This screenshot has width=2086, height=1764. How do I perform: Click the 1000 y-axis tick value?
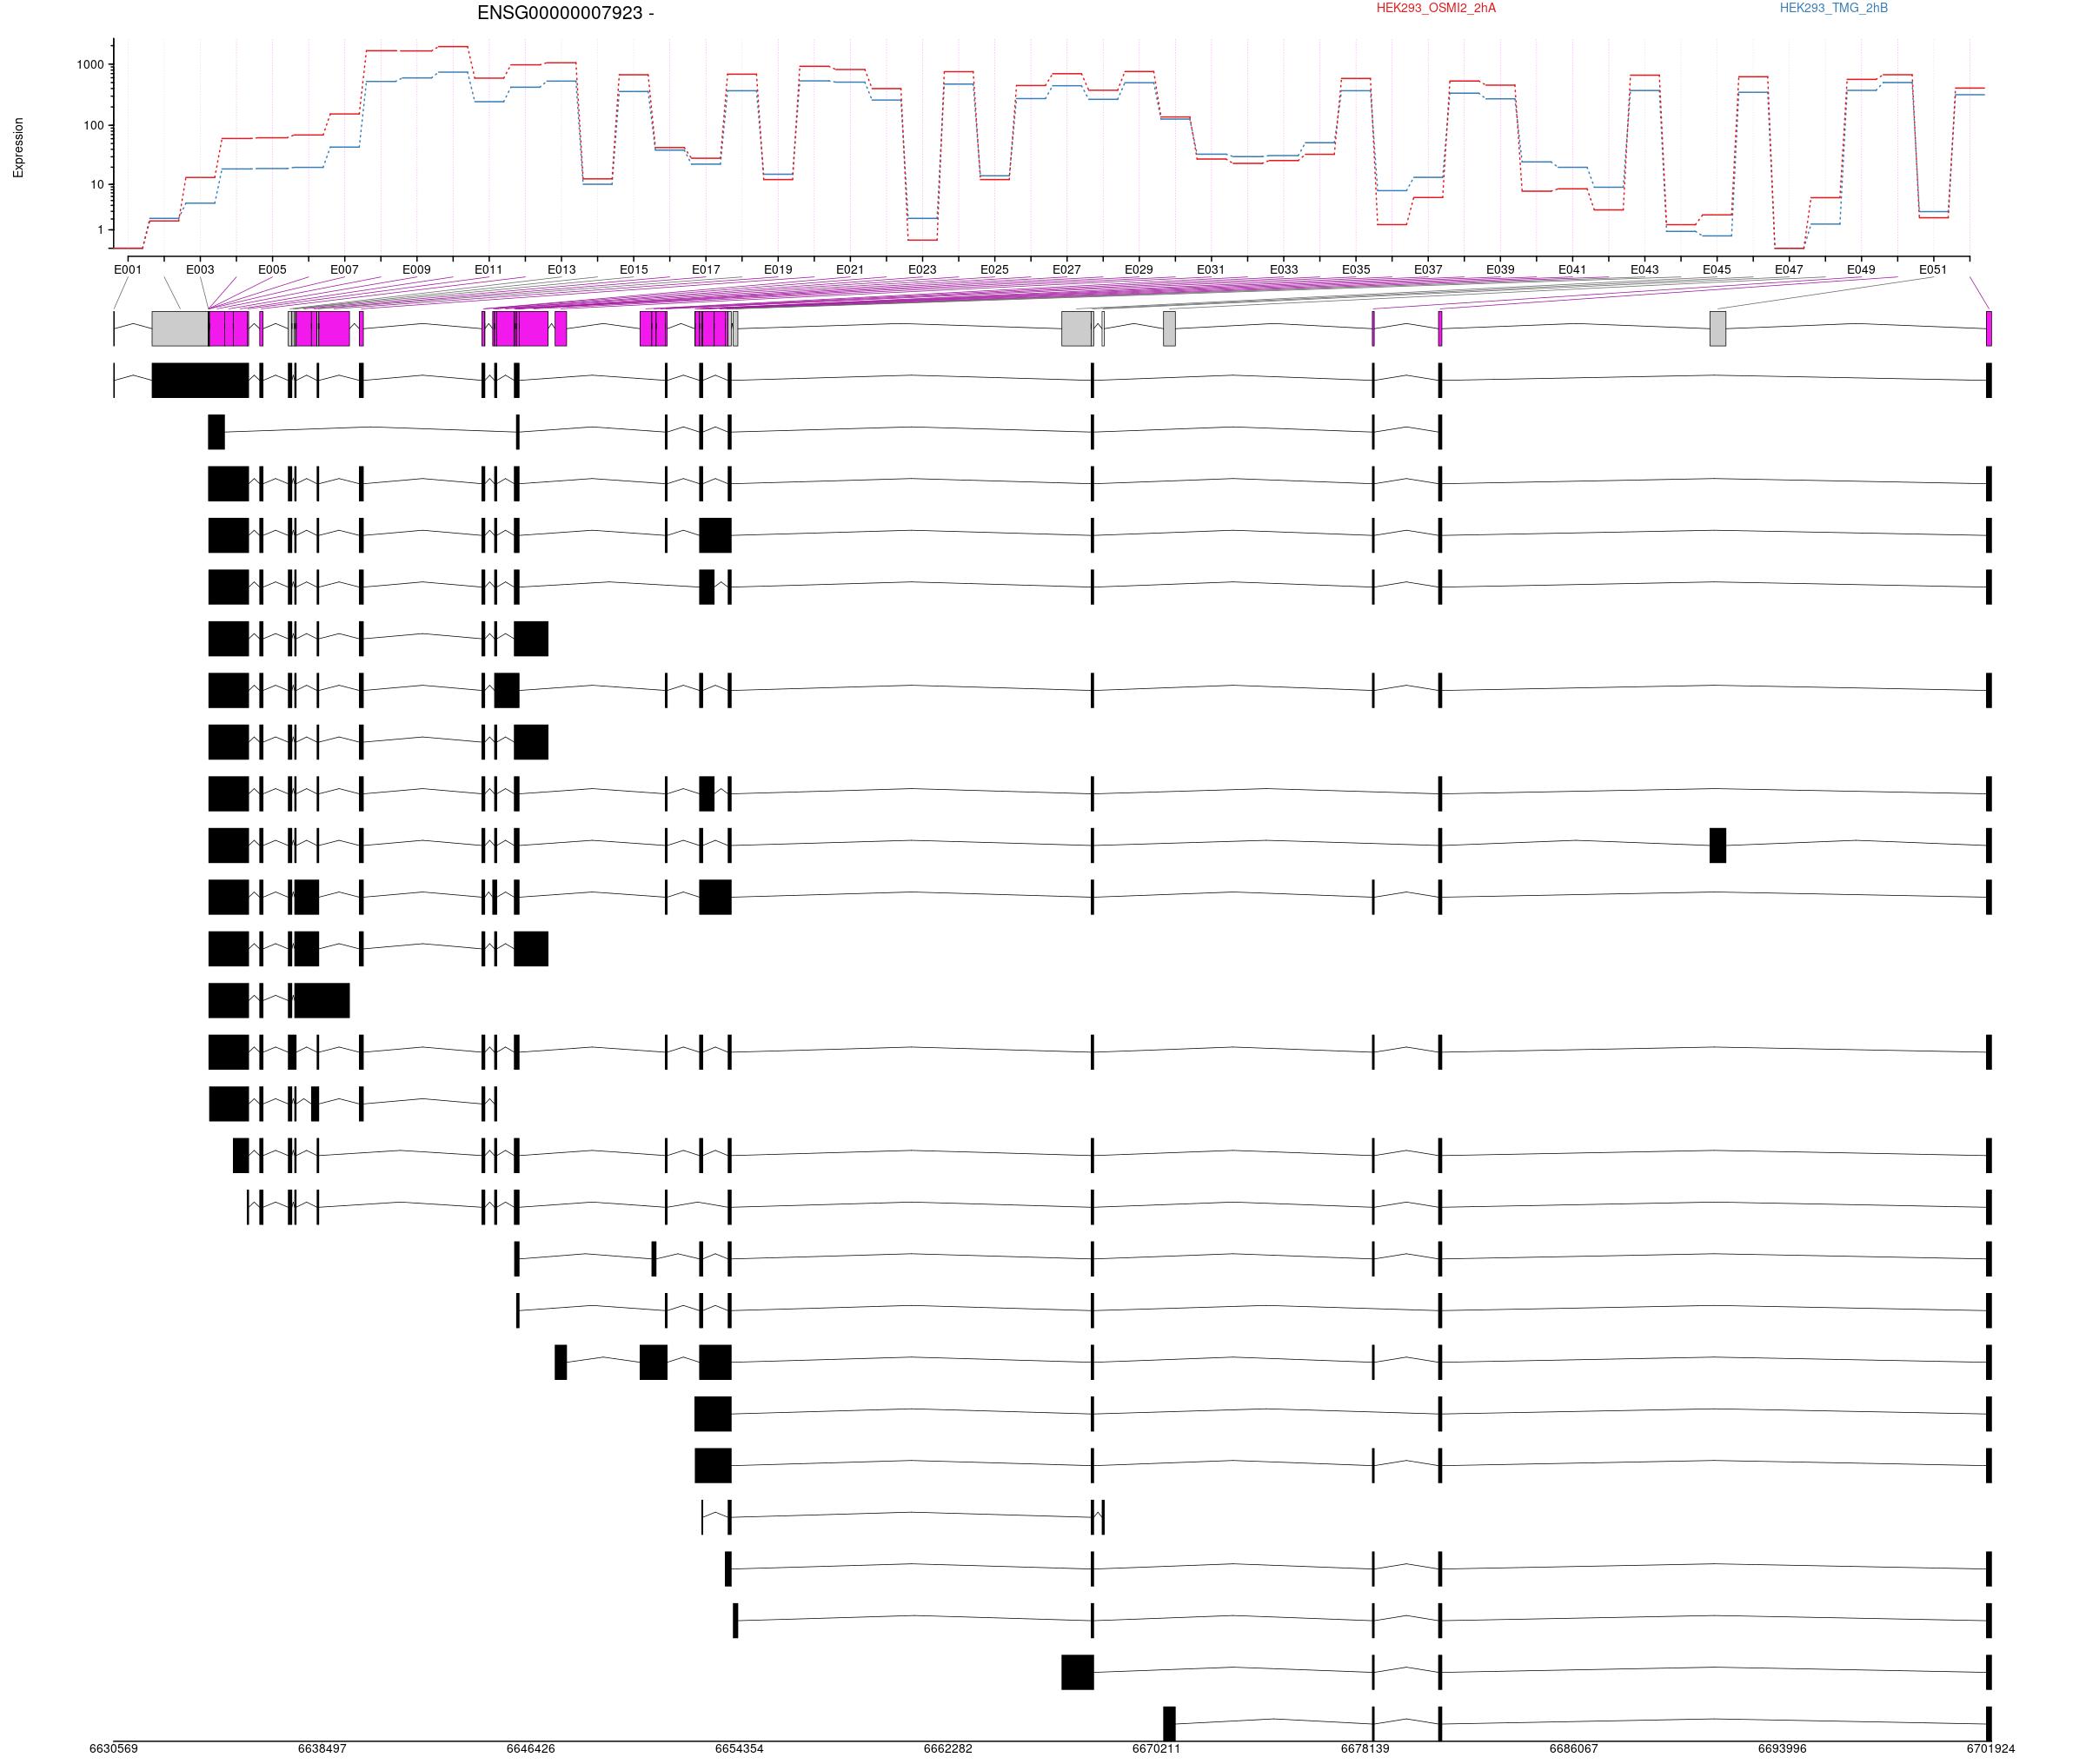(90, 65)
